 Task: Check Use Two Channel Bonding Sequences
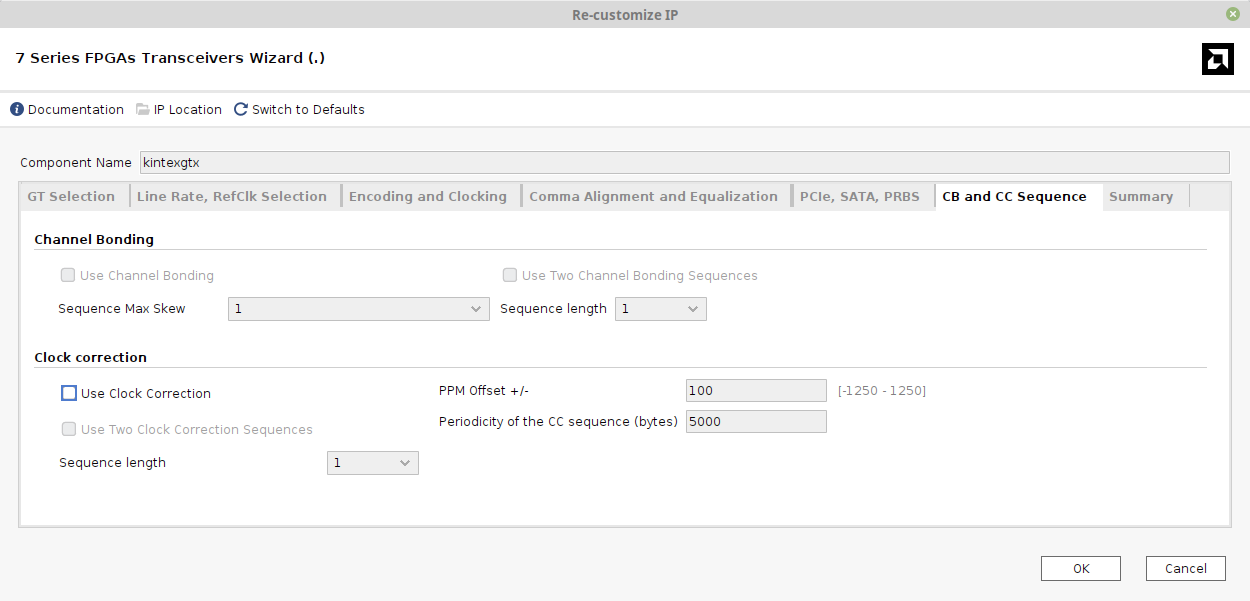click(510, 275)
